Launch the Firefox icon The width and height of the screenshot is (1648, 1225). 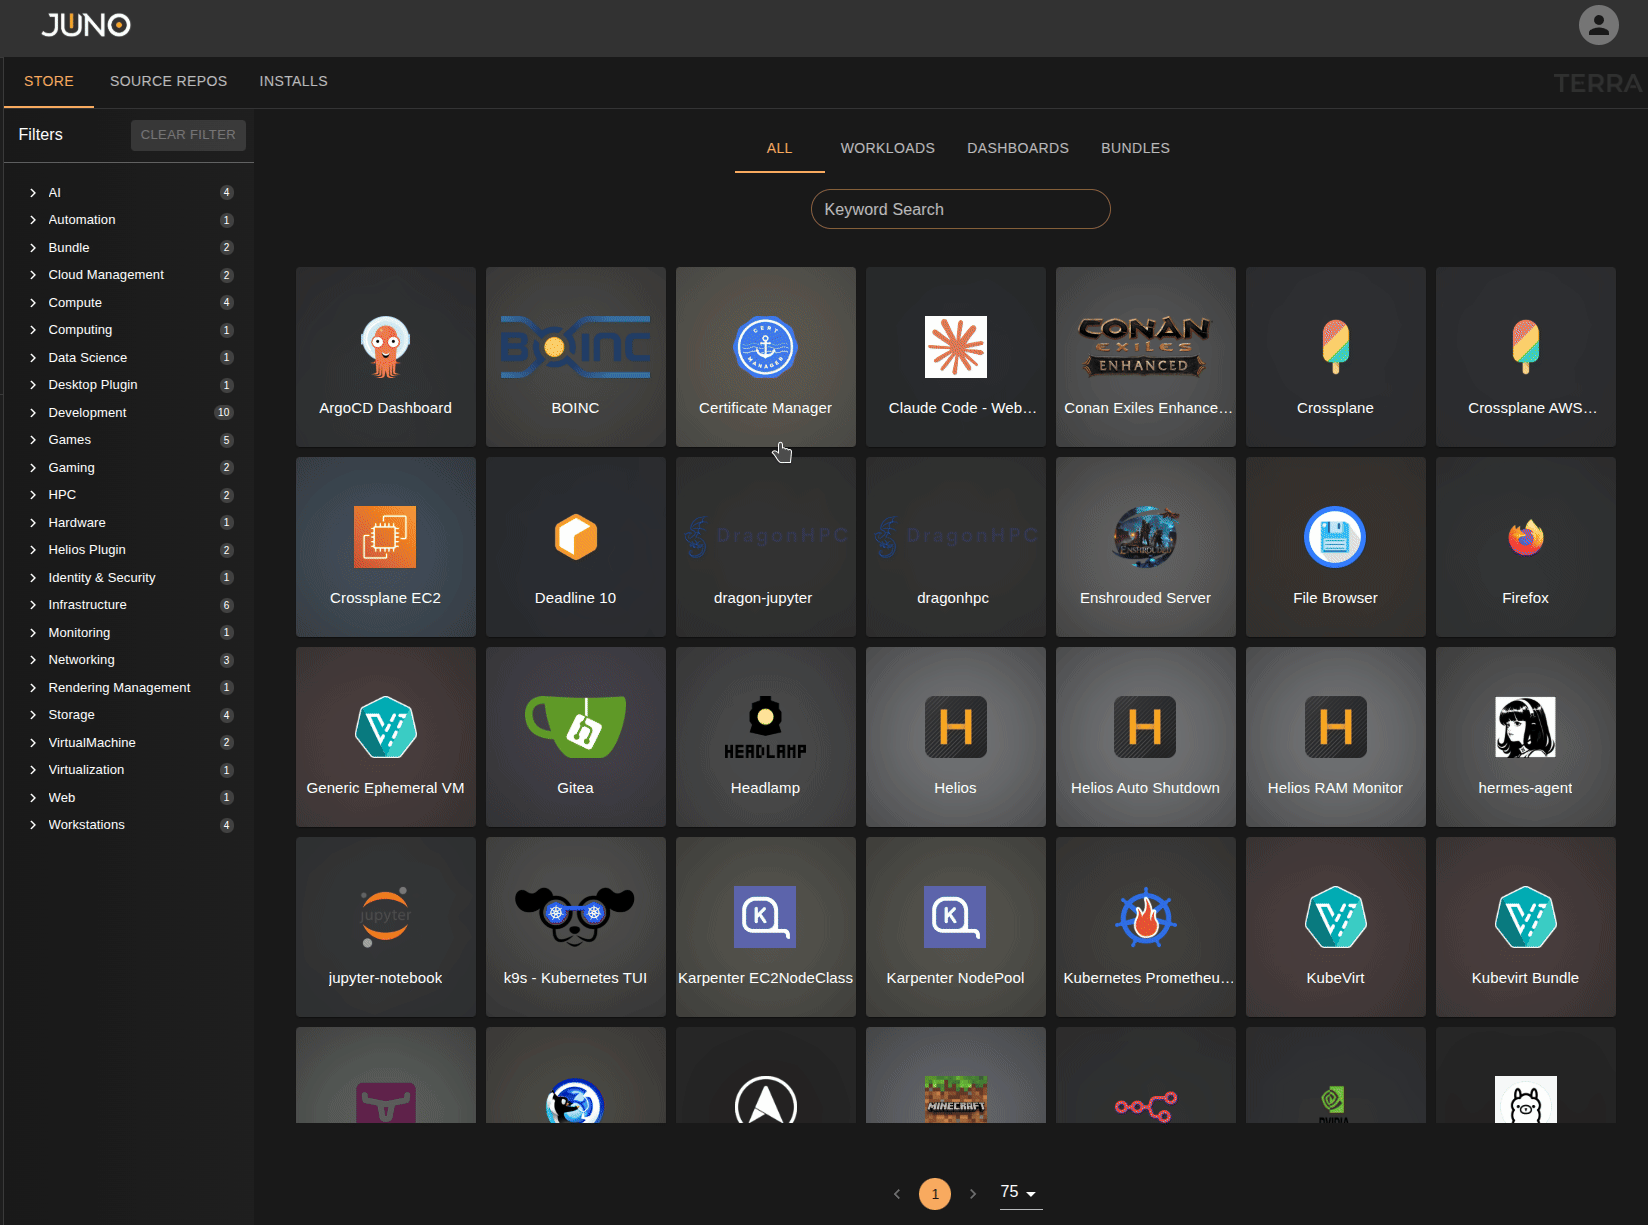point(1525,537)
